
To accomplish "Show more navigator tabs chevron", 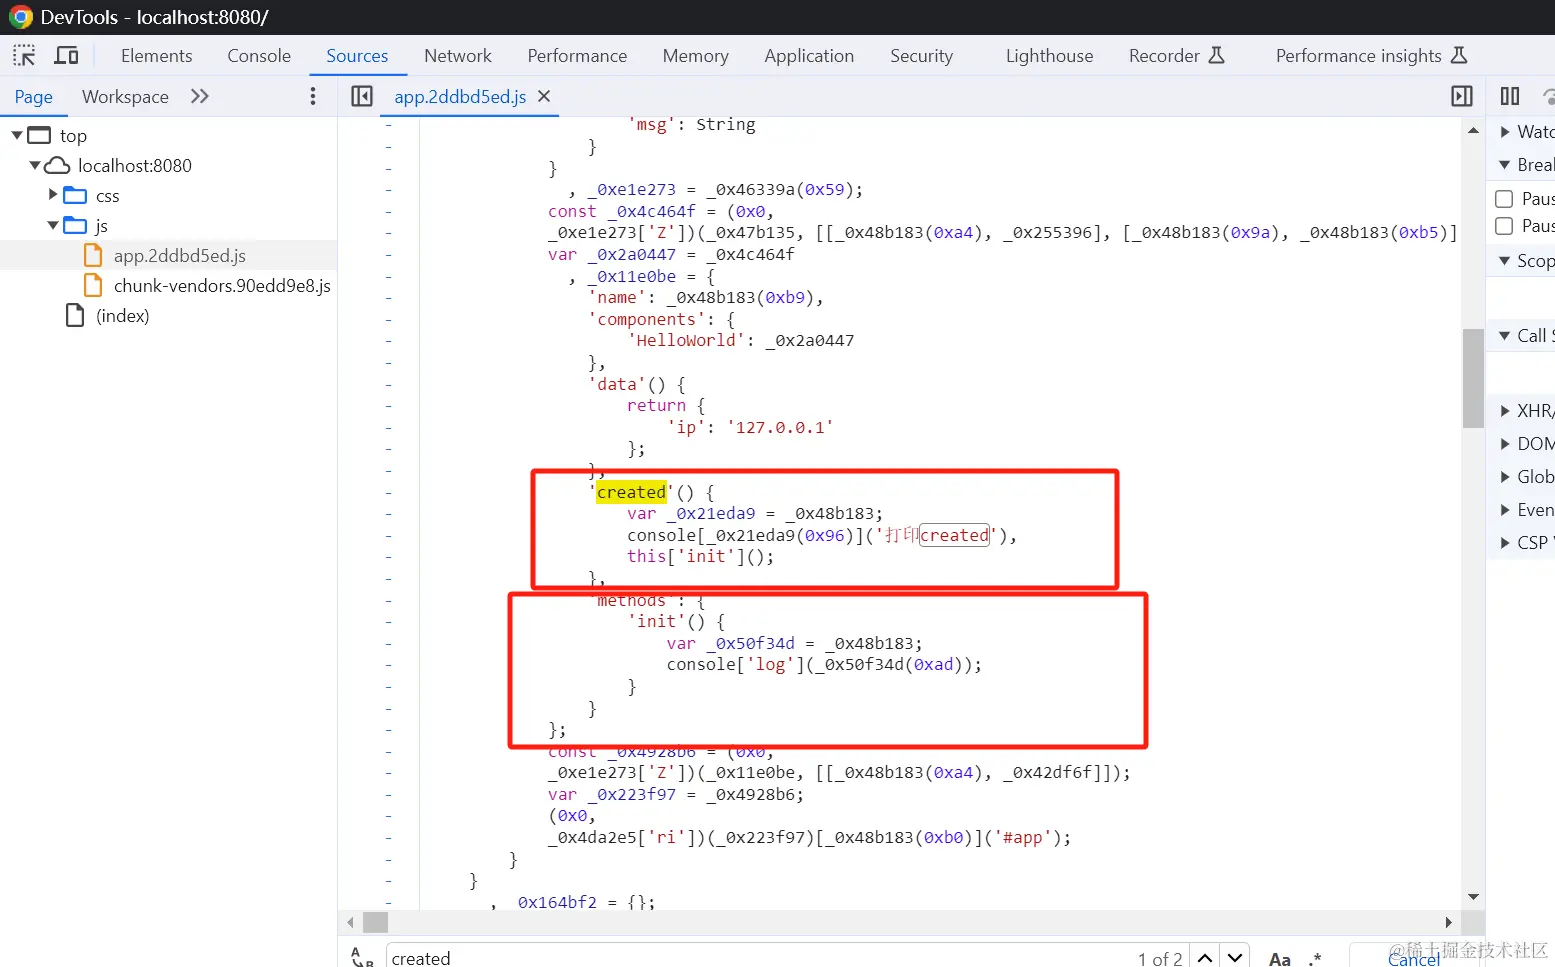I will point(200,96).
